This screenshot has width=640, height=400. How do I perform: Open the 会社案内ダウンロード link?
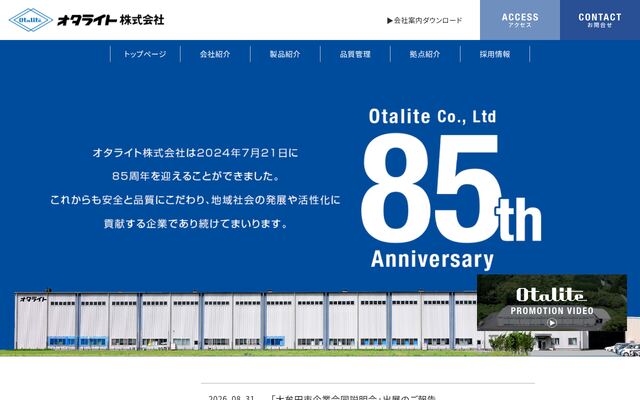(424, 20)
